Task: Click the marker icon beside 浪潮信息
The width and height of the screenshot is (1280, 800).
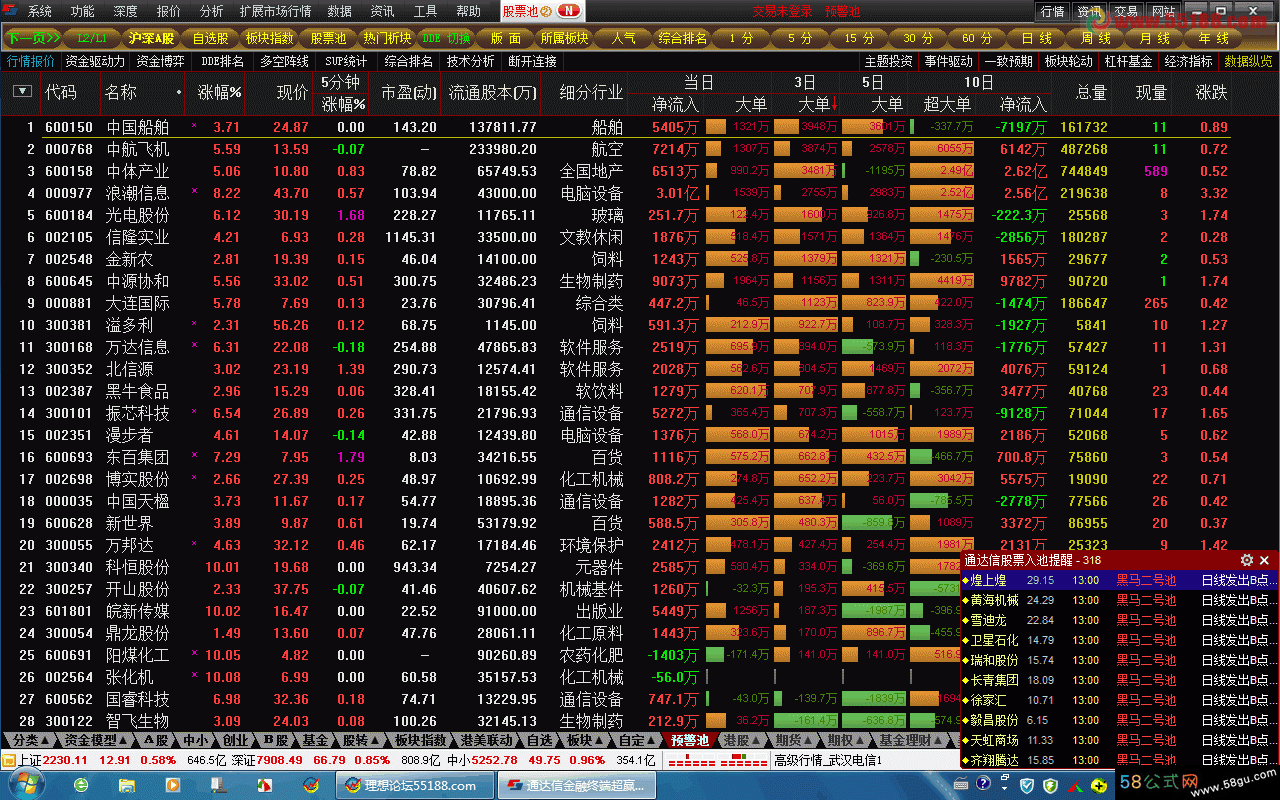Action: 194,191
